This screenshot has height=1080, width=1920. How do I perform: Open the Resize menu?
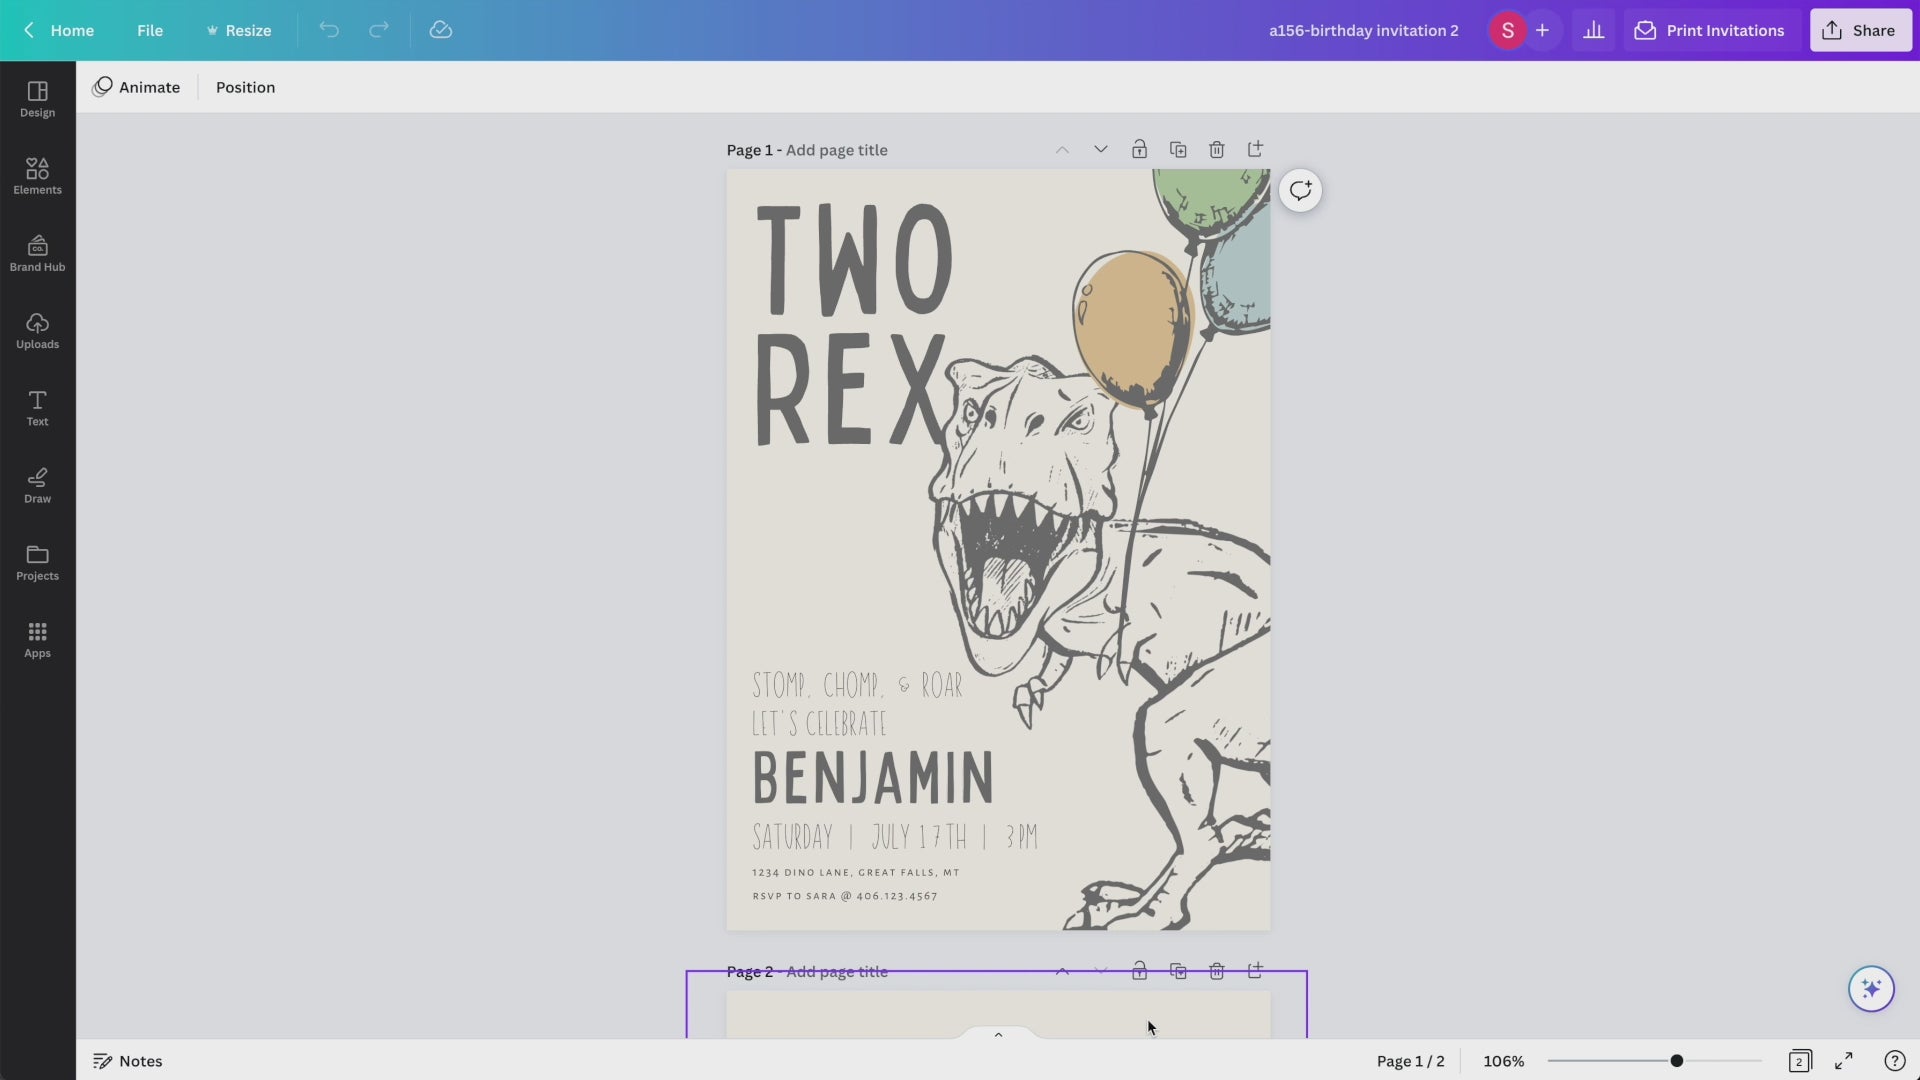tap(238, 30)
